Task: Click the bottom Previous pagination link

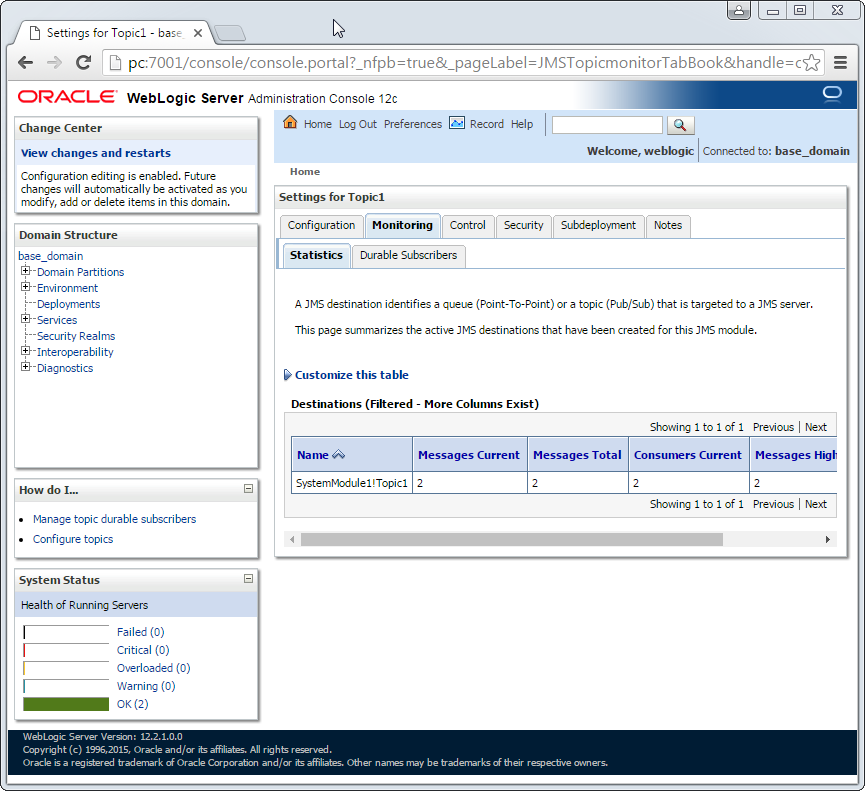Action: [773, 504]
